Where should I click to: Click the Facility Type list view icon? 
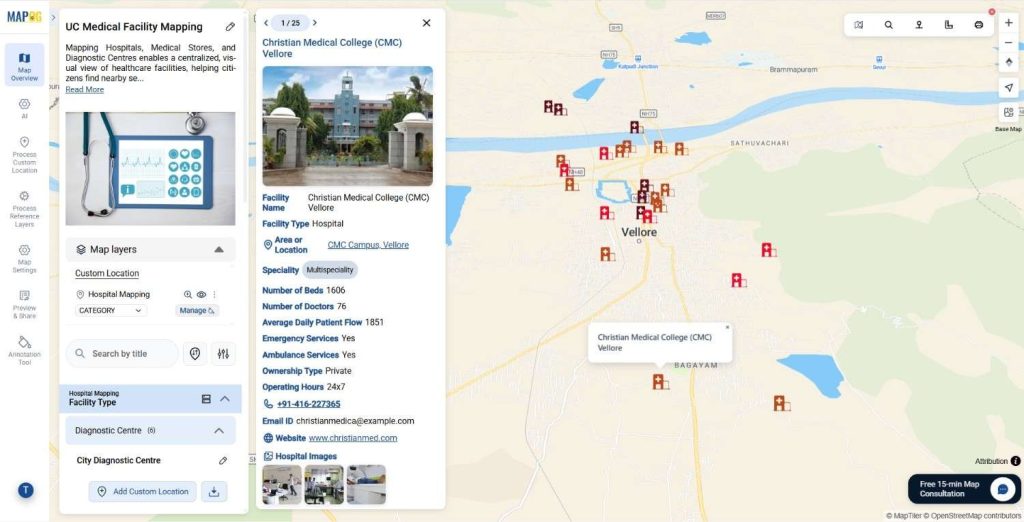point(206,399)
